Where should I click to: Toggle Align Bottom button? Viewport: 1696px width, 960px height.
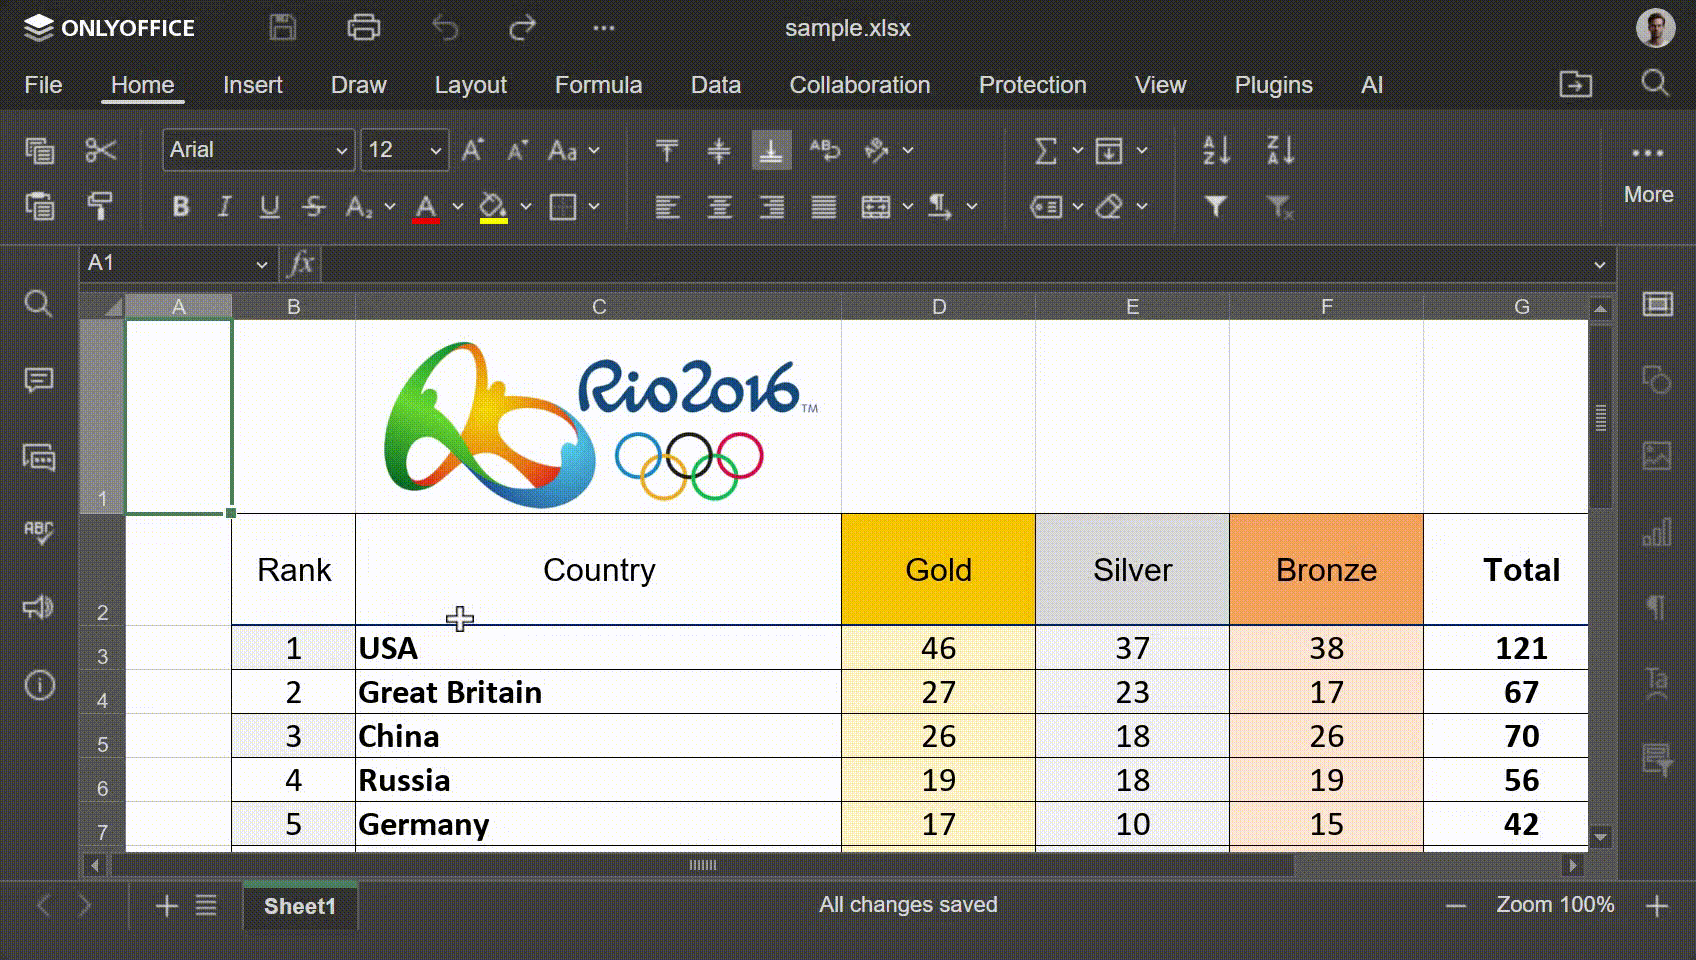pyautogui.click(x=771, y=151)
